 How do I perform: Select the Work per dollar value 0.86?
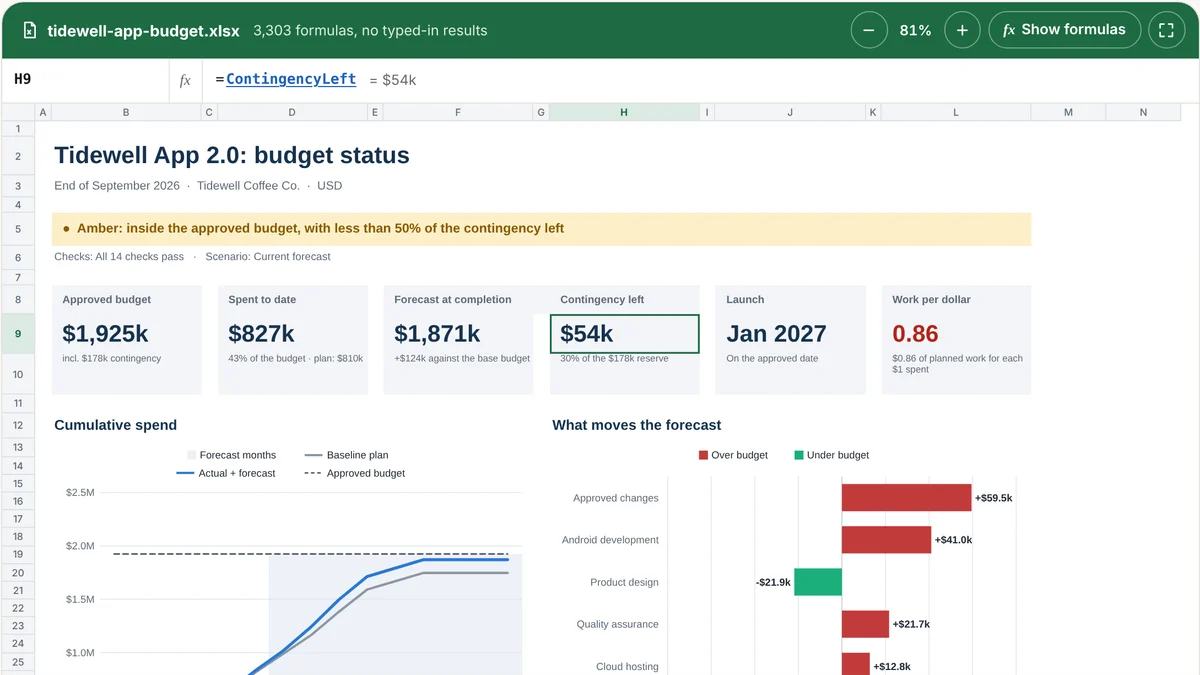[x=915, y=333]
